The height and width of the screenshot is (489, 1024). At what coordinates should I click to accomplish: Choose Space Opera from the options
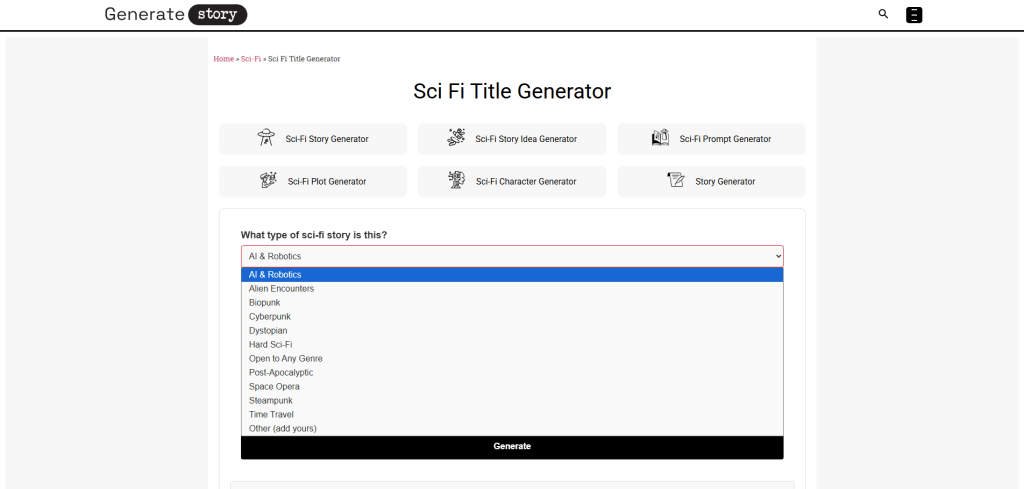point(274,387)
